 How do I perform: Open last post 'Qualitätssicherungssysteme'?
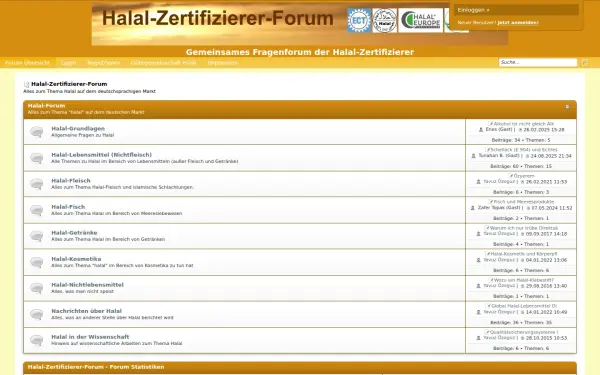click(x=523, y=332)
